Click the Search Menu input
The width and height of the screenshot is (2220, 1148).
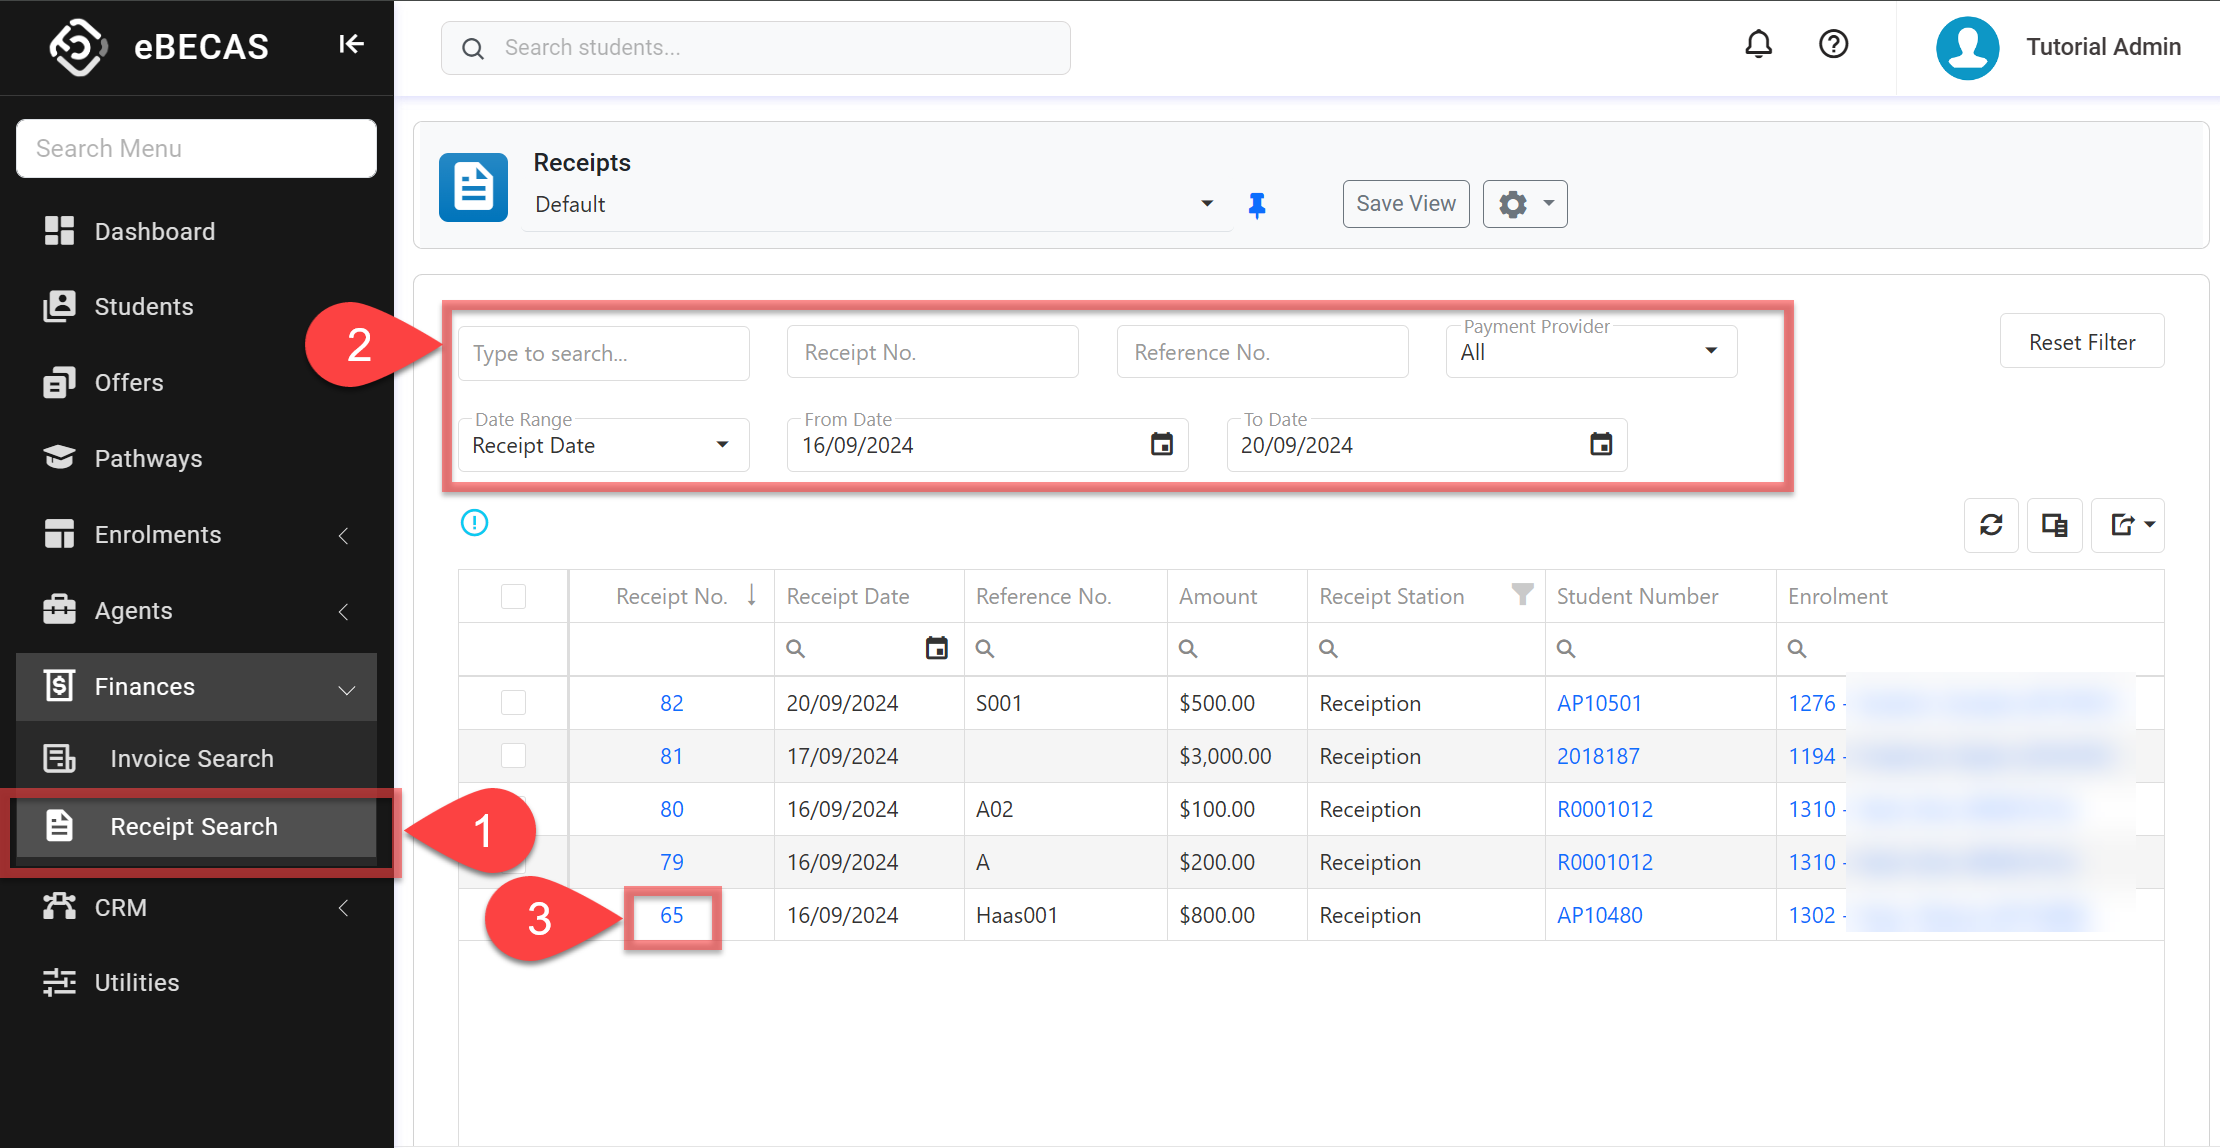point(196,149)
